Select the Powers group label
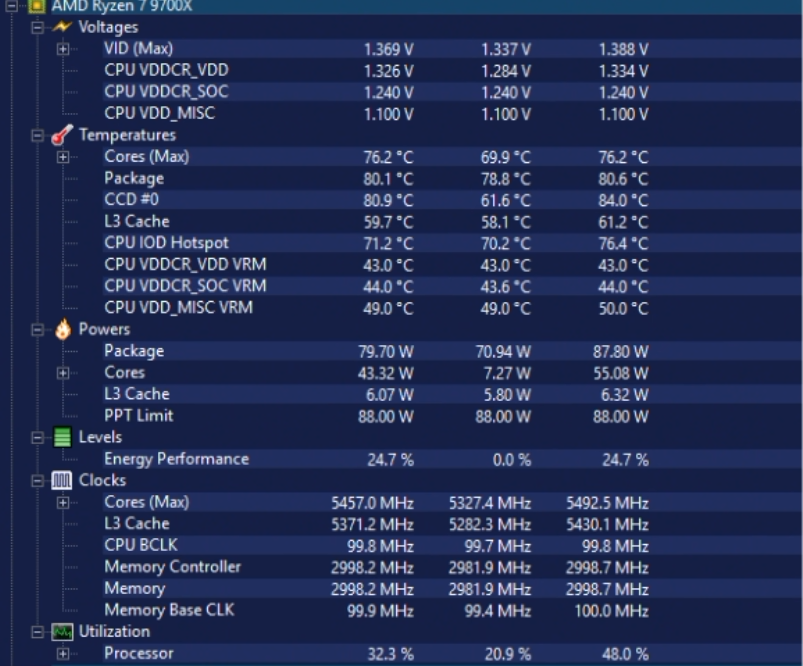Image resolution: width=803 pixels, height=666 pixels. (104, 329)
